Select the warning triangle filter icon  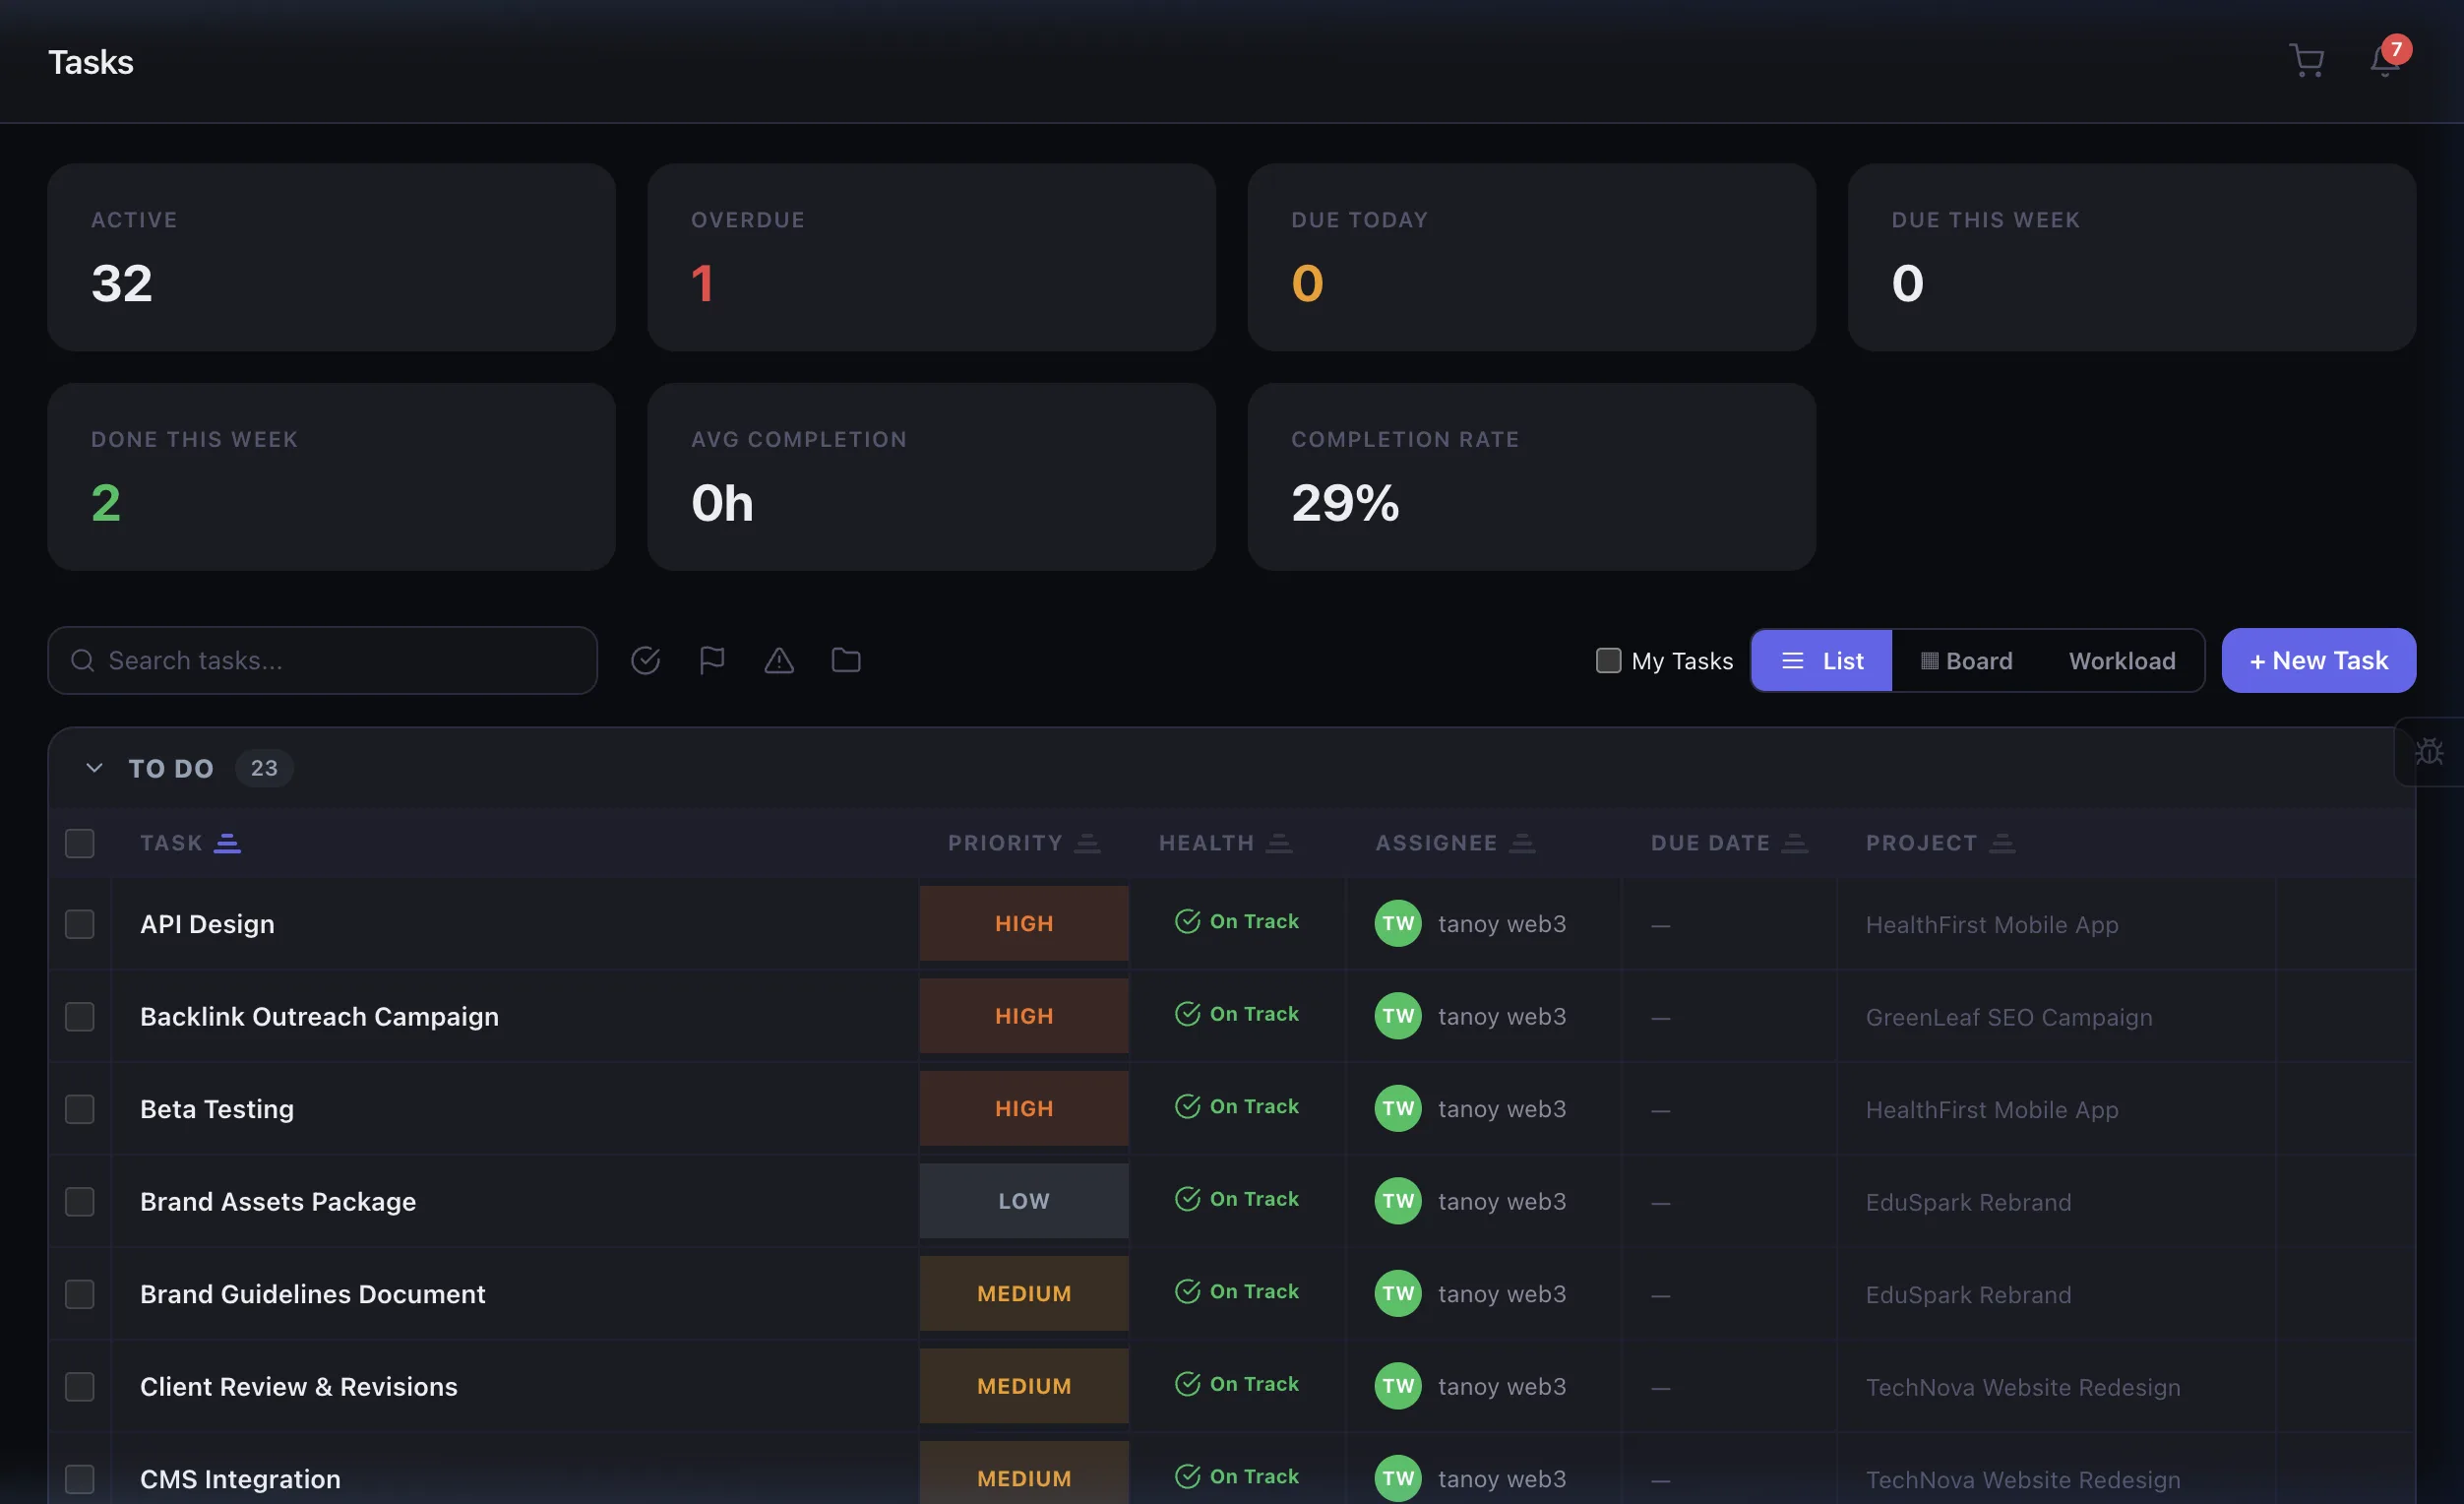point(779,660)
